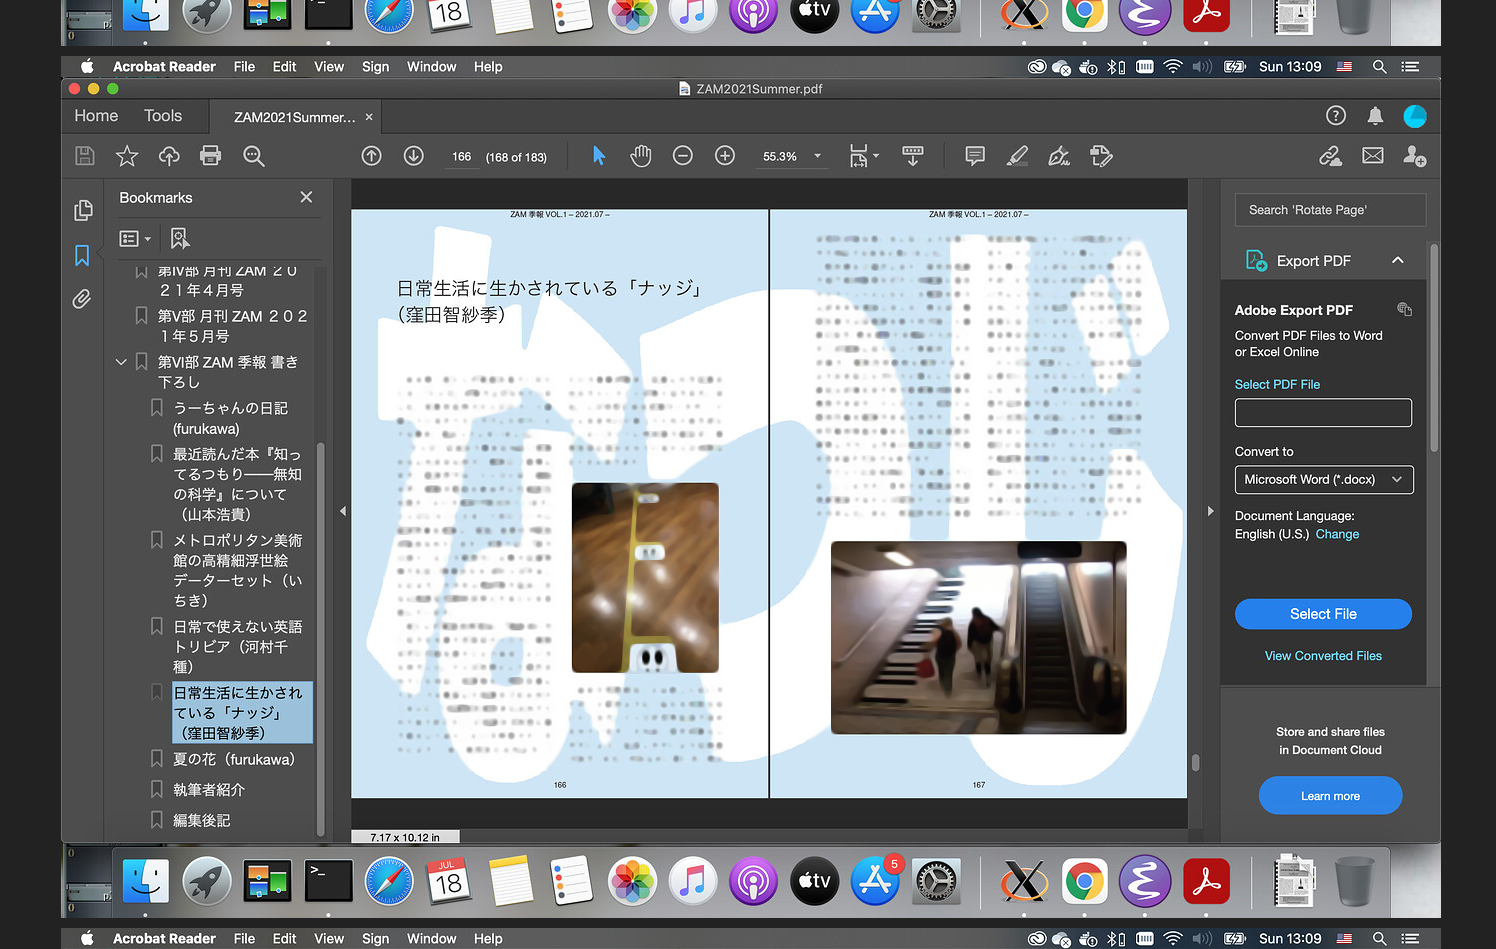Toggle the Page Thumbnails panel icon

click(82, 210)
